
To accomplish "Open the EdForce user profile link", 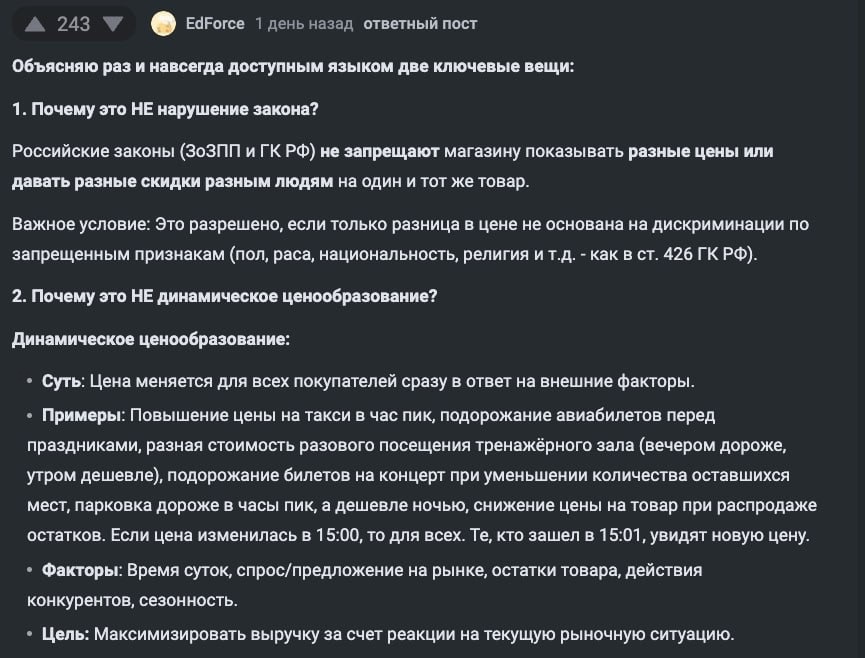I will point(215,24).
